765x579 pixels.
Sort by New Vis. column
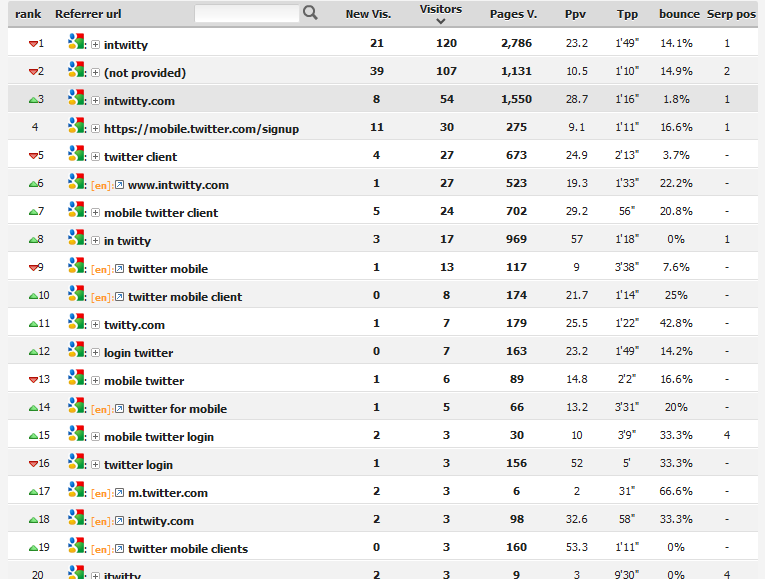click(x=368, y=14)
